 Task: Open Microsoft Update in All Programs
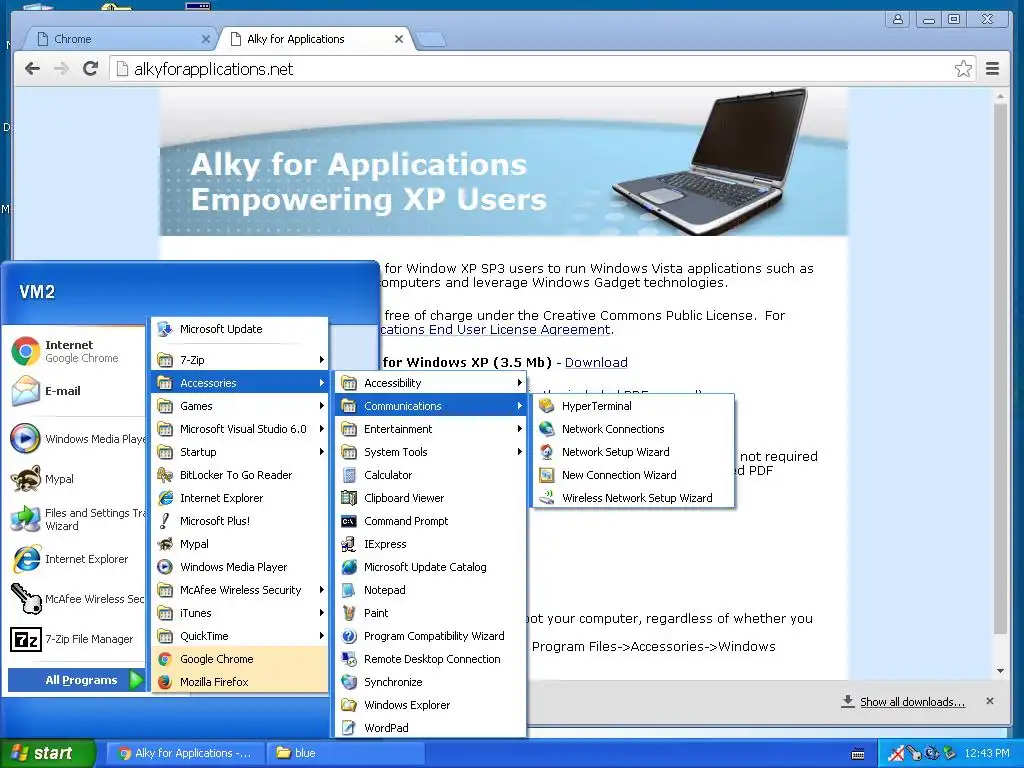tap(240, 329)
